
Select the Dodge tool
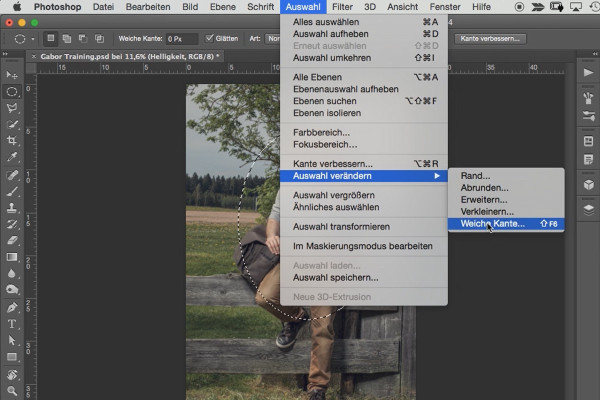(12, 289)
